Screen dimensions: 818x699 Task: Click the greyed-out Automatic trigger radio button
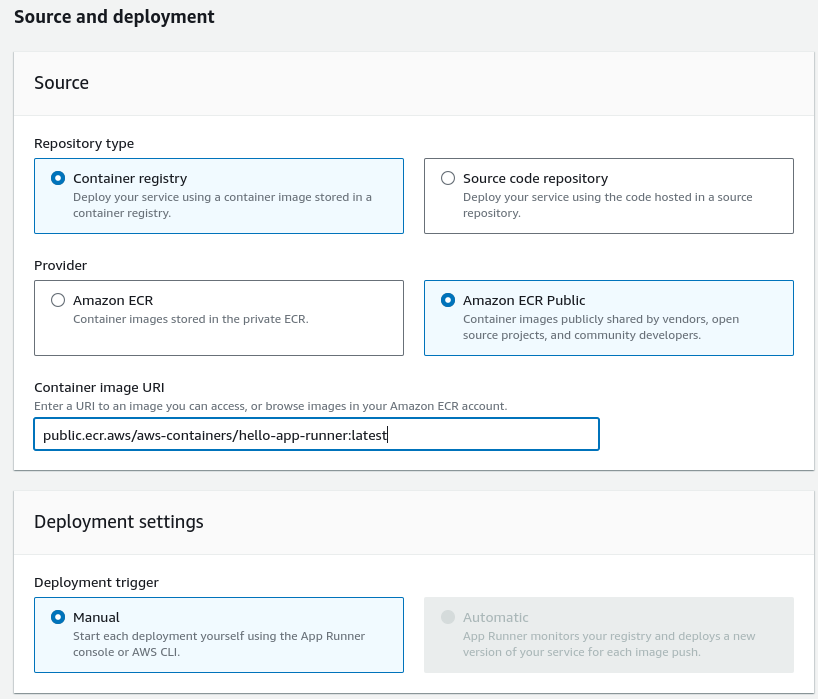point(448,617)
